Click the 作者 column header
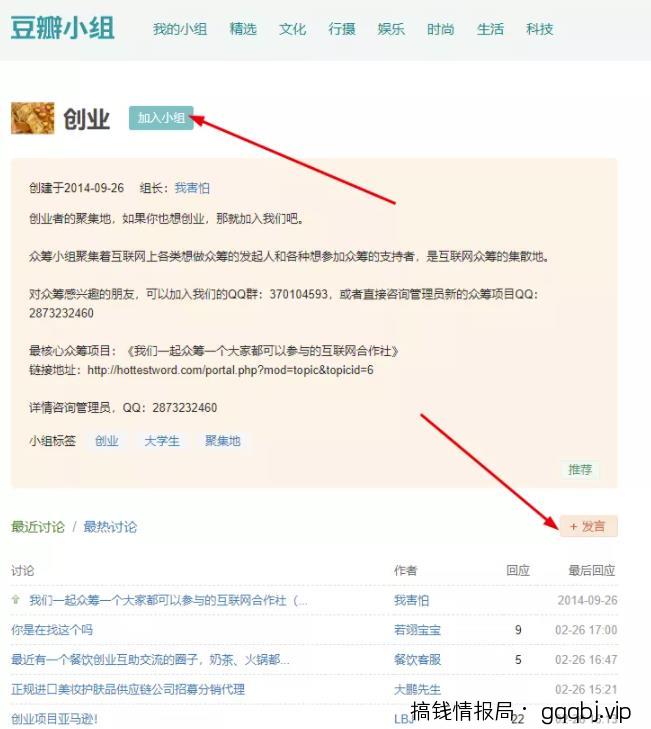Viewport: 651px width, 729px height. [x=405, y=570]
